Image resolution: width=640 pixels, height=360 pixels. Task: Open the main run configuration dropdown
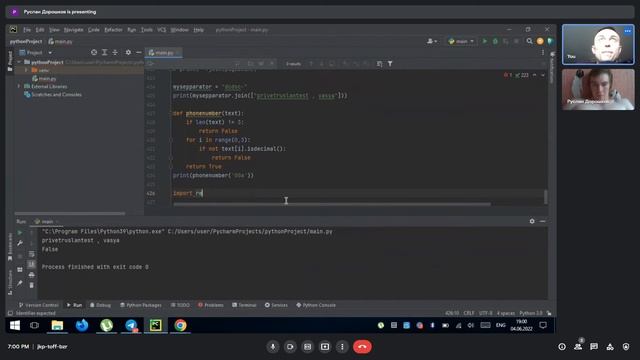461,41
